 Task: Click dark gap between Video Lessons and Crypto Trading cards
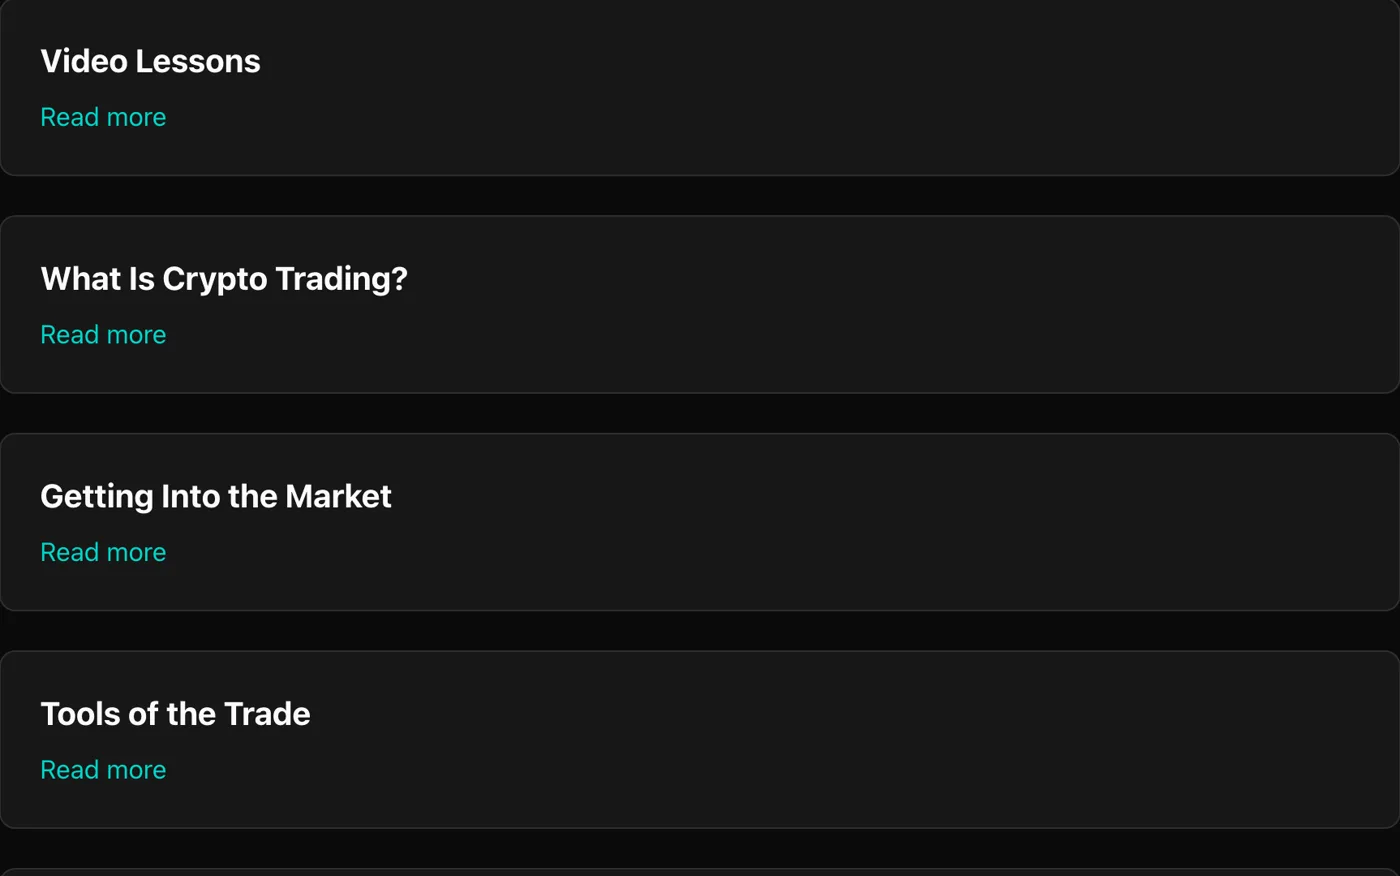coord(700,196)
